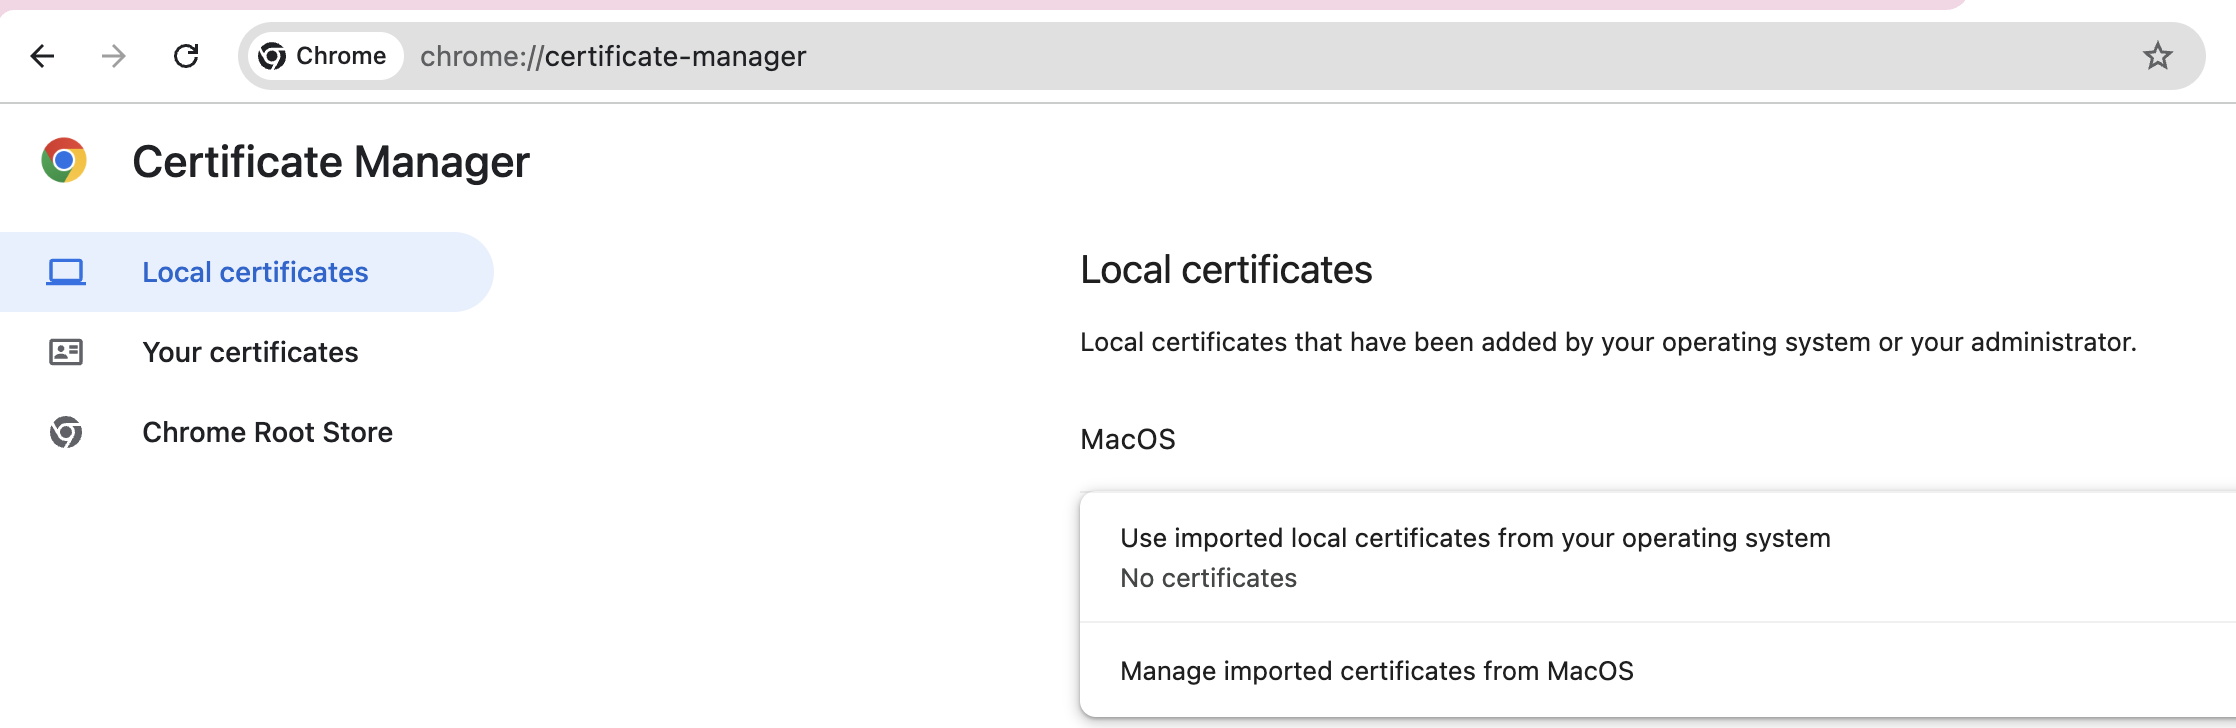Viewport: 2236px width, 728px height.
Task: Open Manage imported certificates from MacOS
Action: coord(1376,671)
